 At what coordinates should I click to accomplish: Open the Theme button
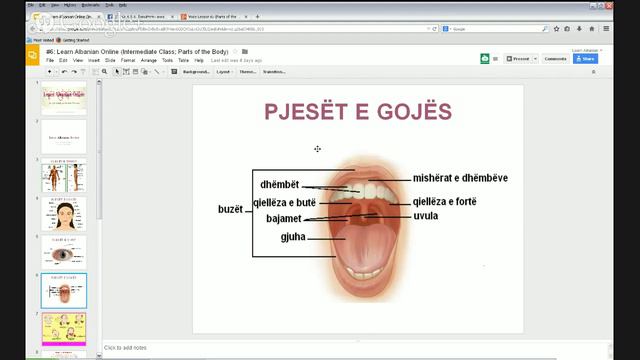[x=247, y=72]
